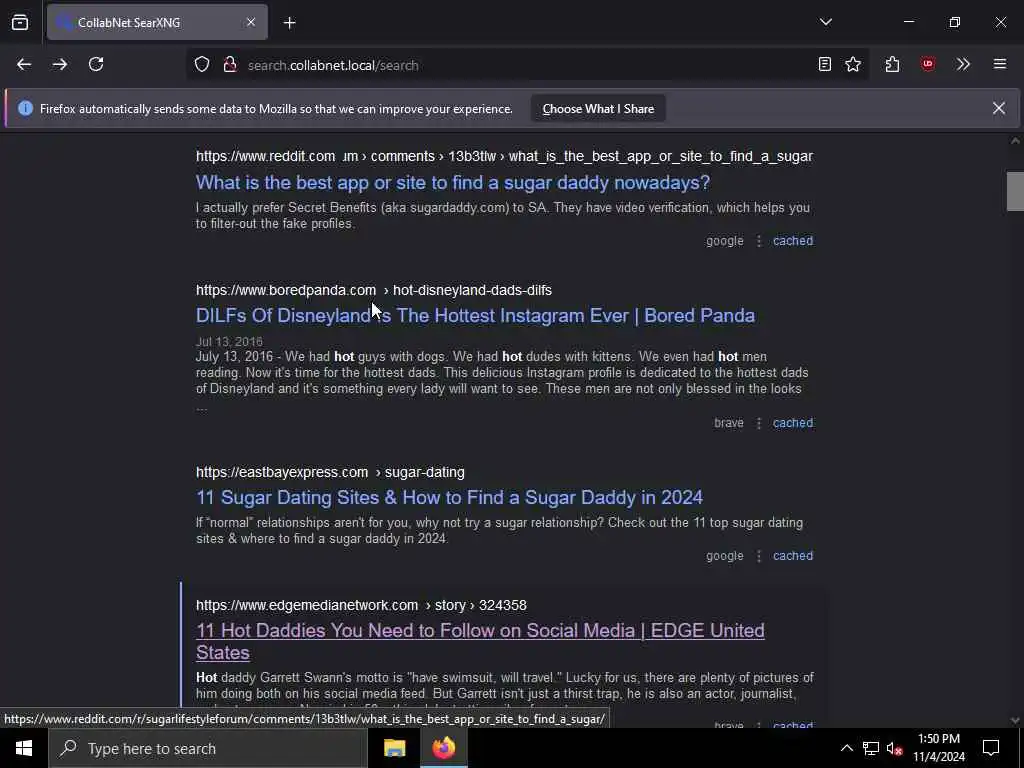The image size is (1024, 768).
Task: Open File Explorer from the taskbar
Action: [x=394, y=748]
